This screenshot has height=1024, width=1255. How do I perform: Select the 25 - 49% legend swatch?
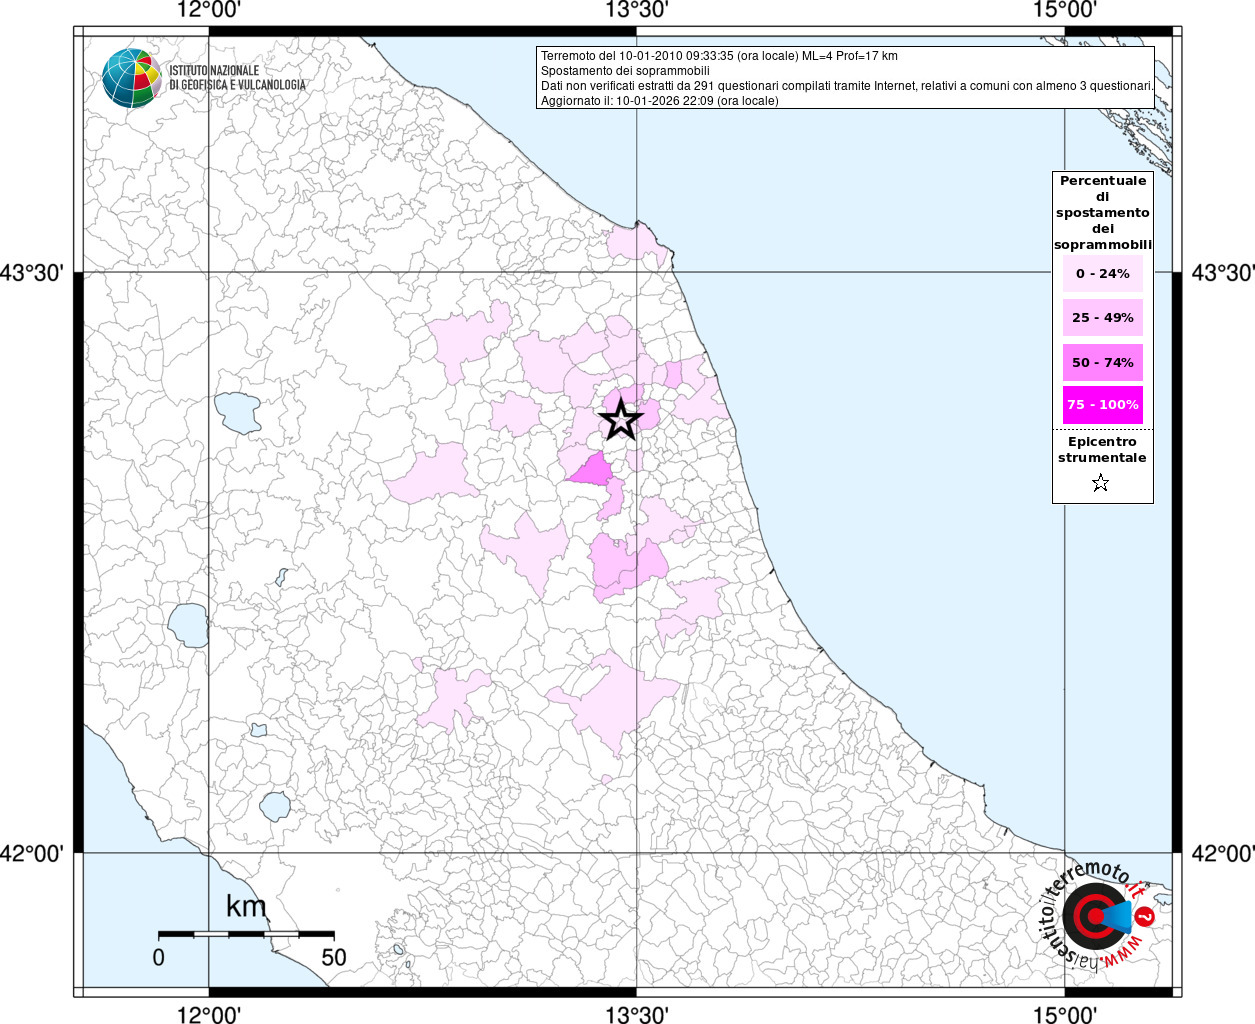1102,318
